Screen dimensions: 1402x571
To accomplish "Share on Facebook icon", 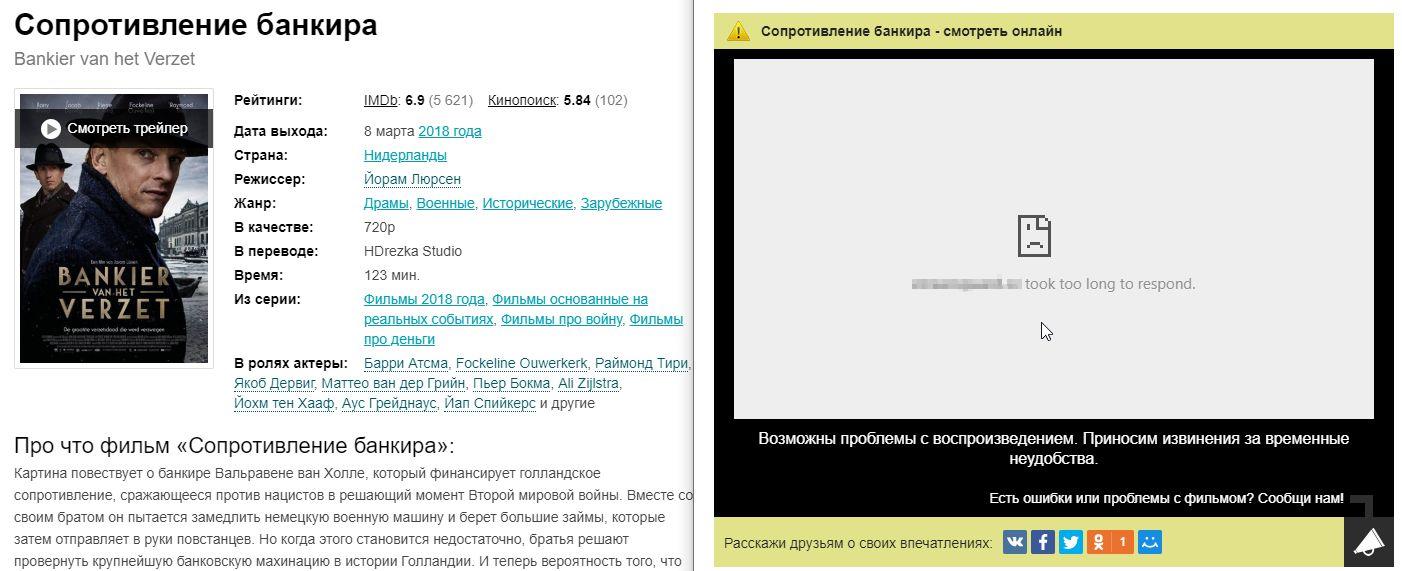I will [x=1043, y=542].
